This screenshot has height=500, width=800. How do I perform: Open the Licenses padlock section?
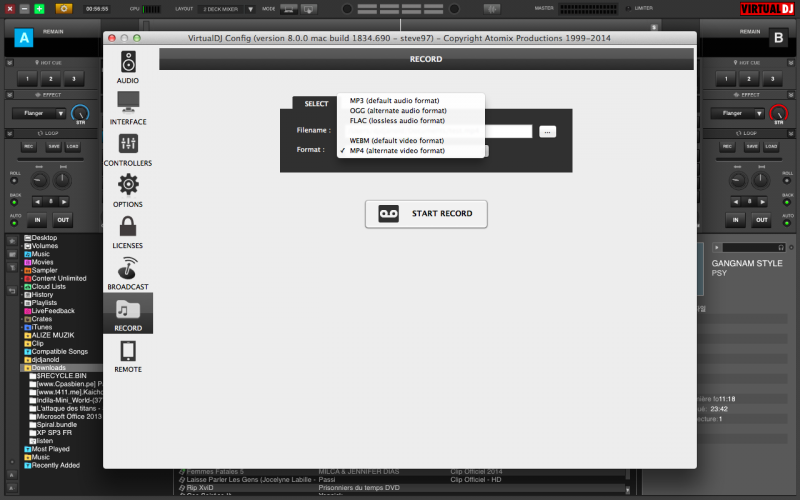(128, 232)
